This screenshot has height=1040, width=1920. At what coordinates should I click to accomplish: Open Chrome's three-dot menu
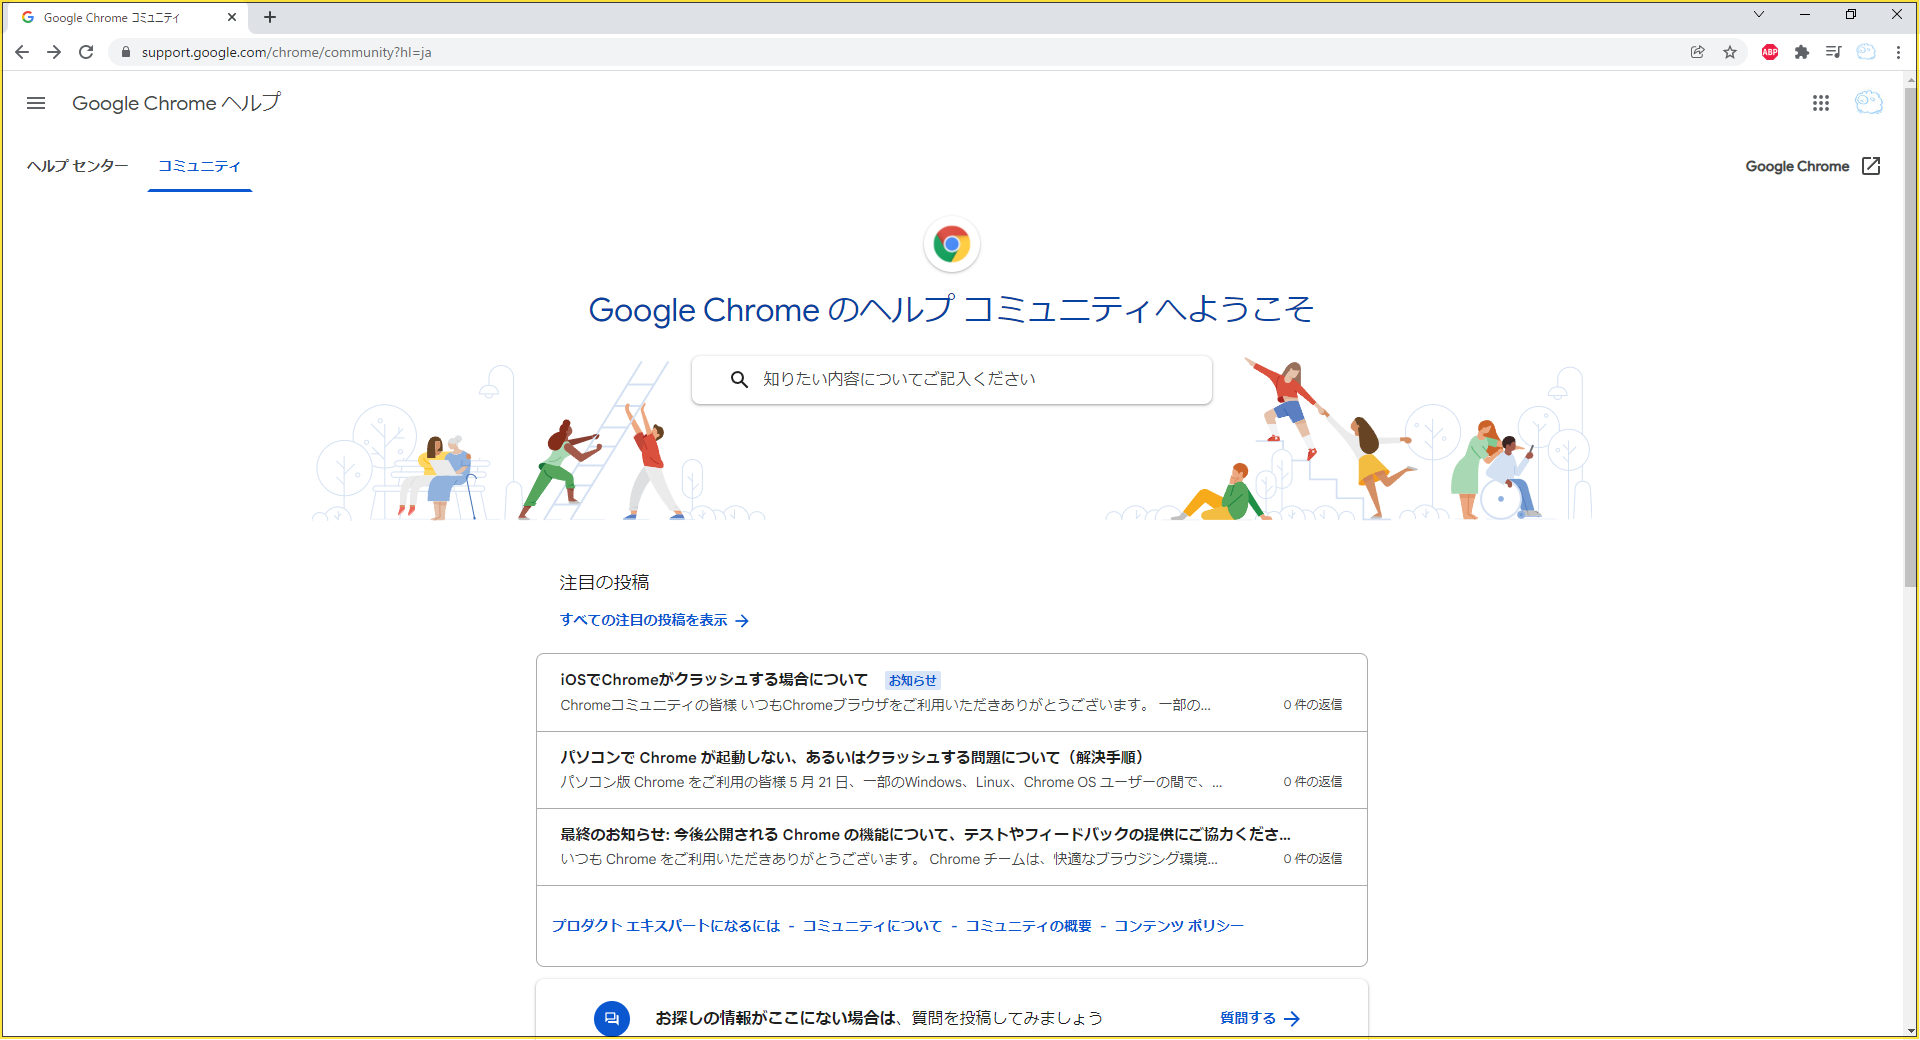(x=1898, y=52)
